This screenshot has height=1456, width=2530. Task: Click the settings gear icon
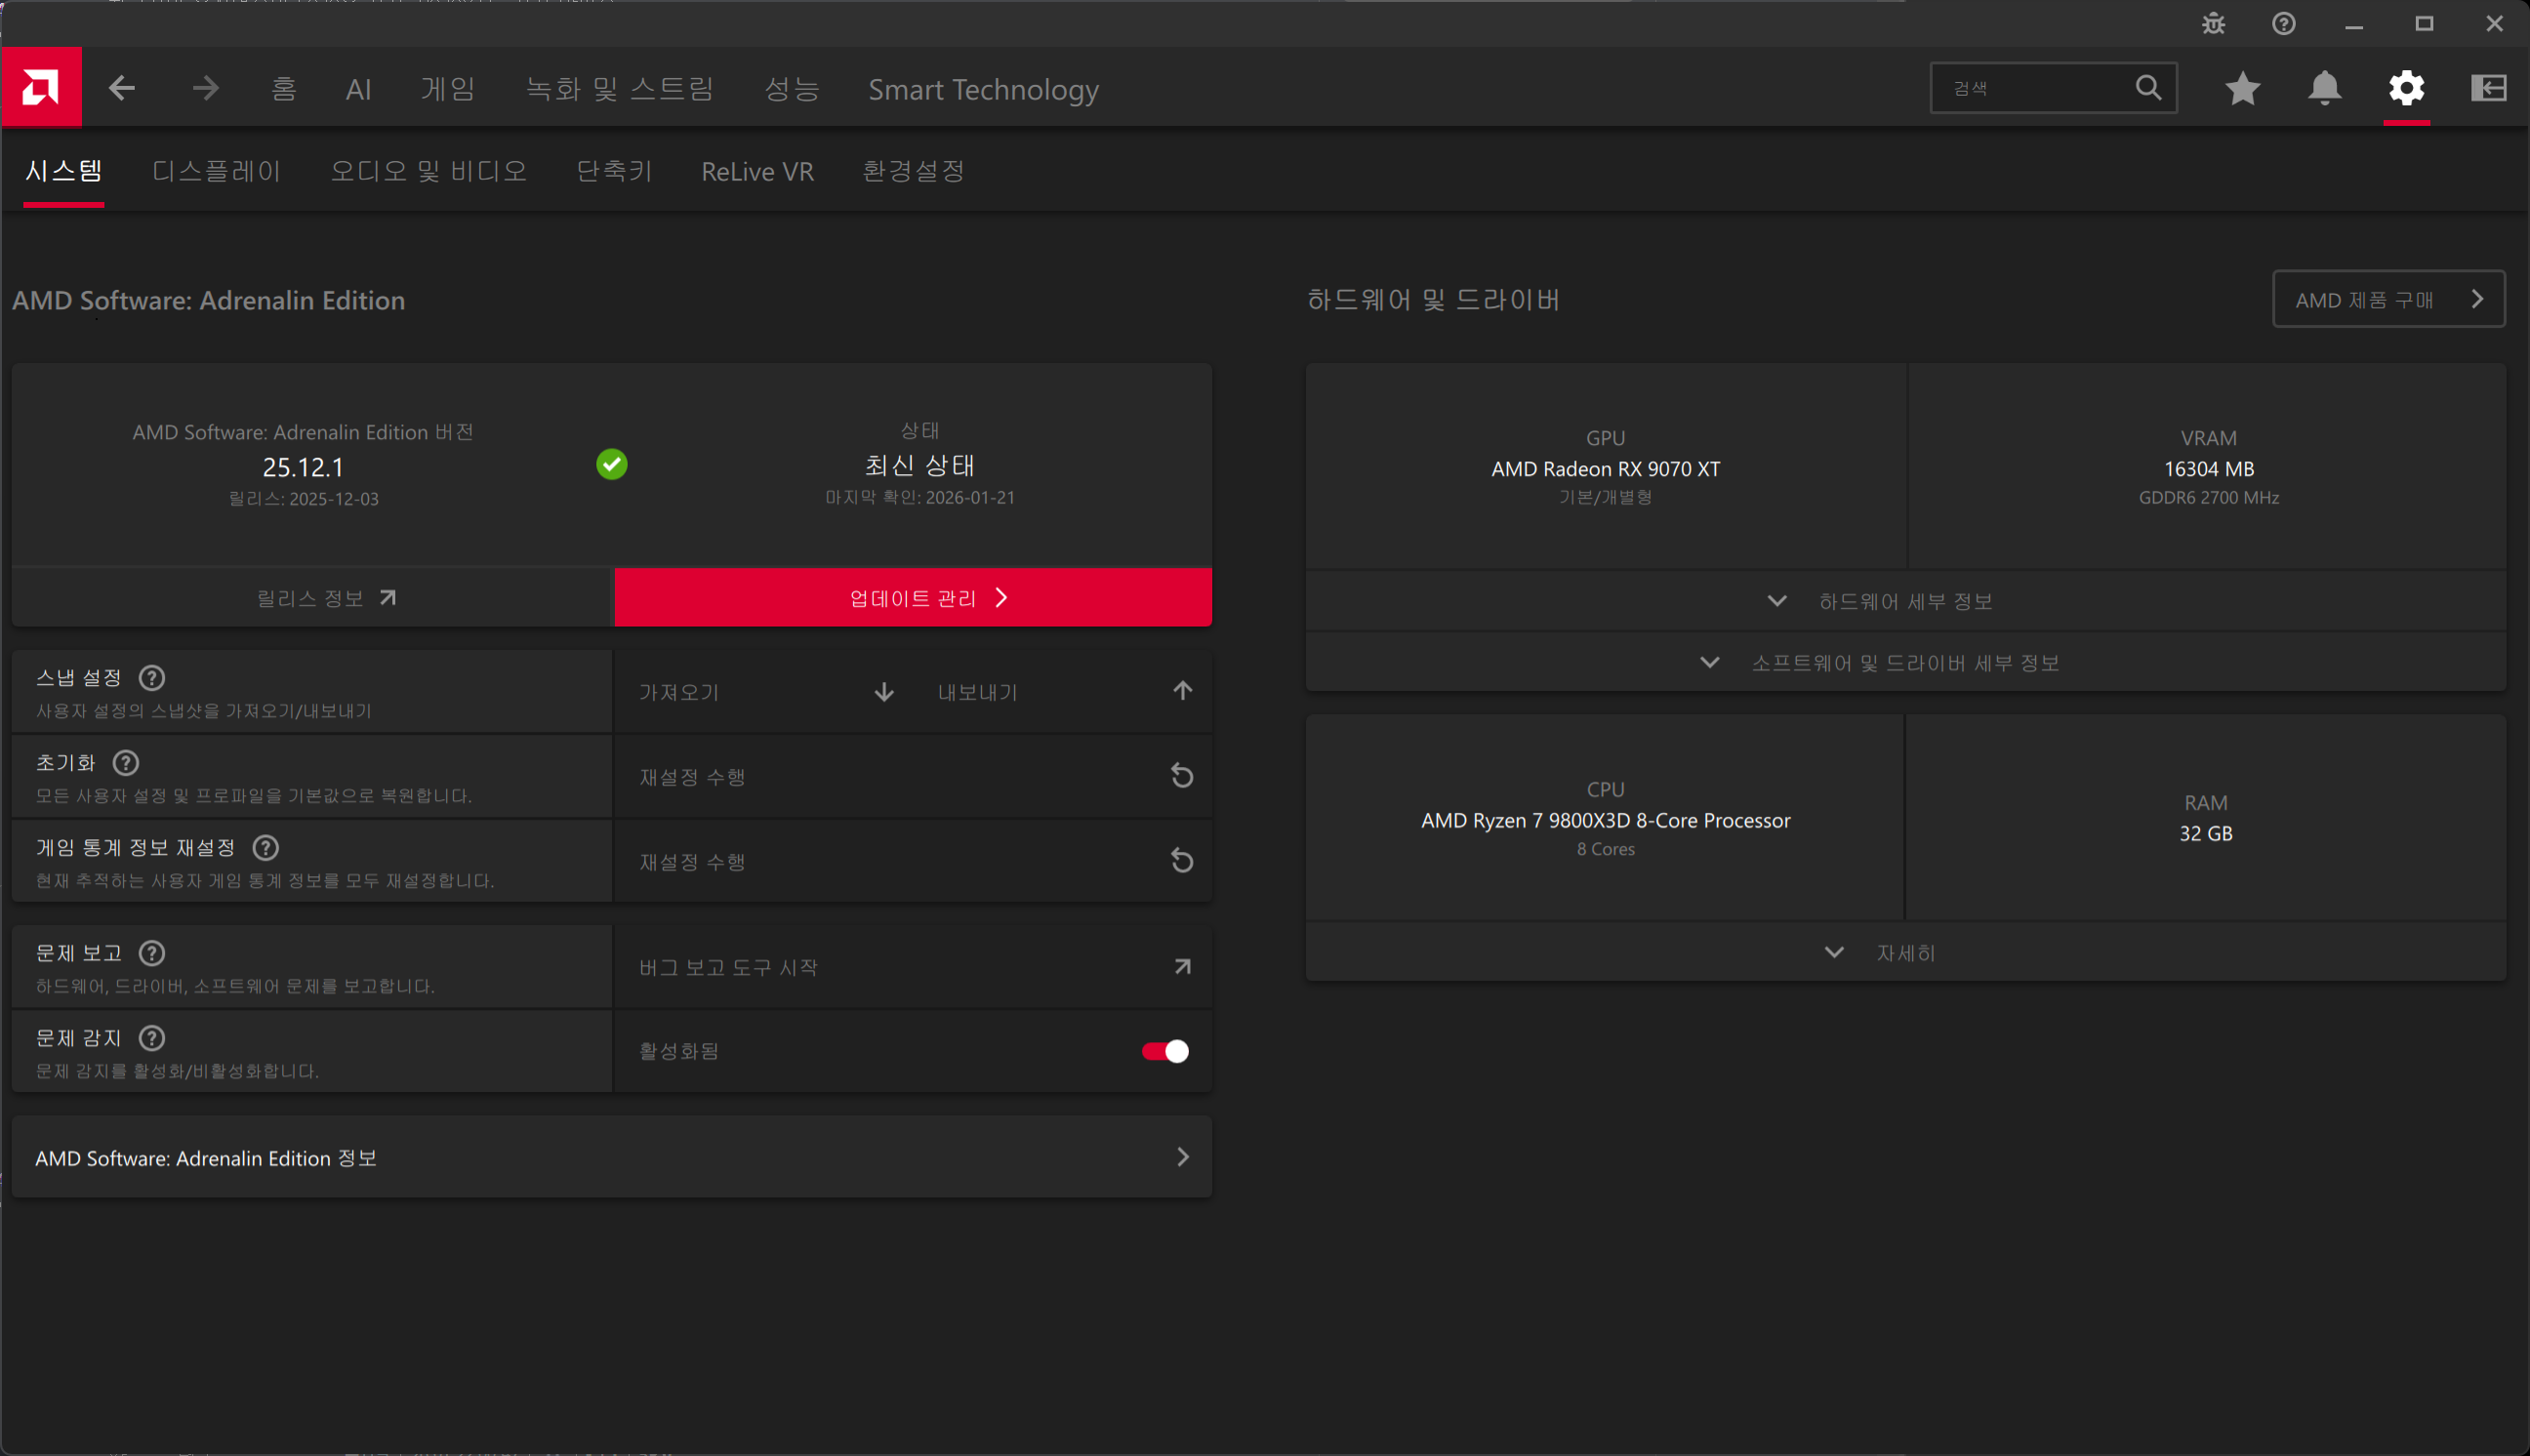(x=2406, y=88)
